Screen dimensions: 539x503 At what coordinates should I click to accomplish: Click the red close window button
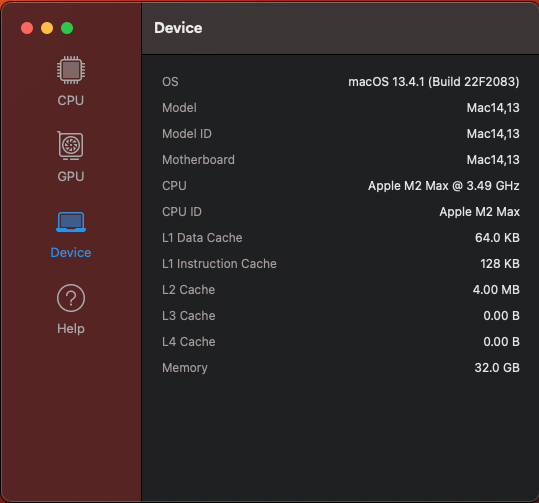pos(27,28)
